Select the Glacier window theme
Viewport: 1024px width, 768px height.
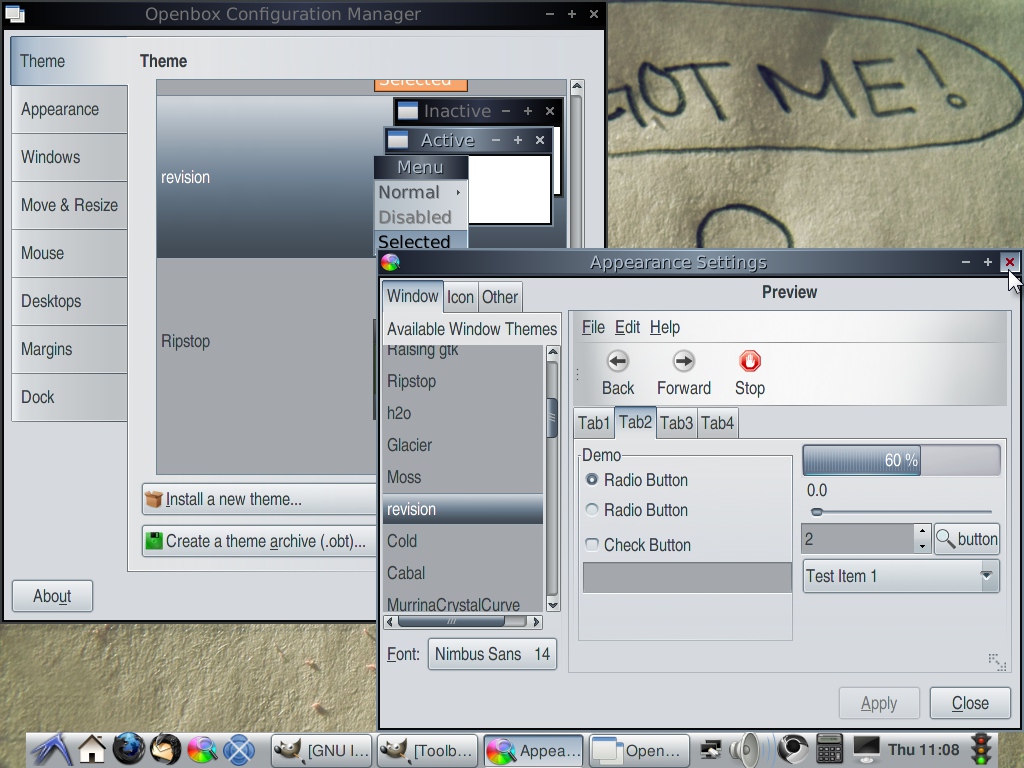click(462, 445)
